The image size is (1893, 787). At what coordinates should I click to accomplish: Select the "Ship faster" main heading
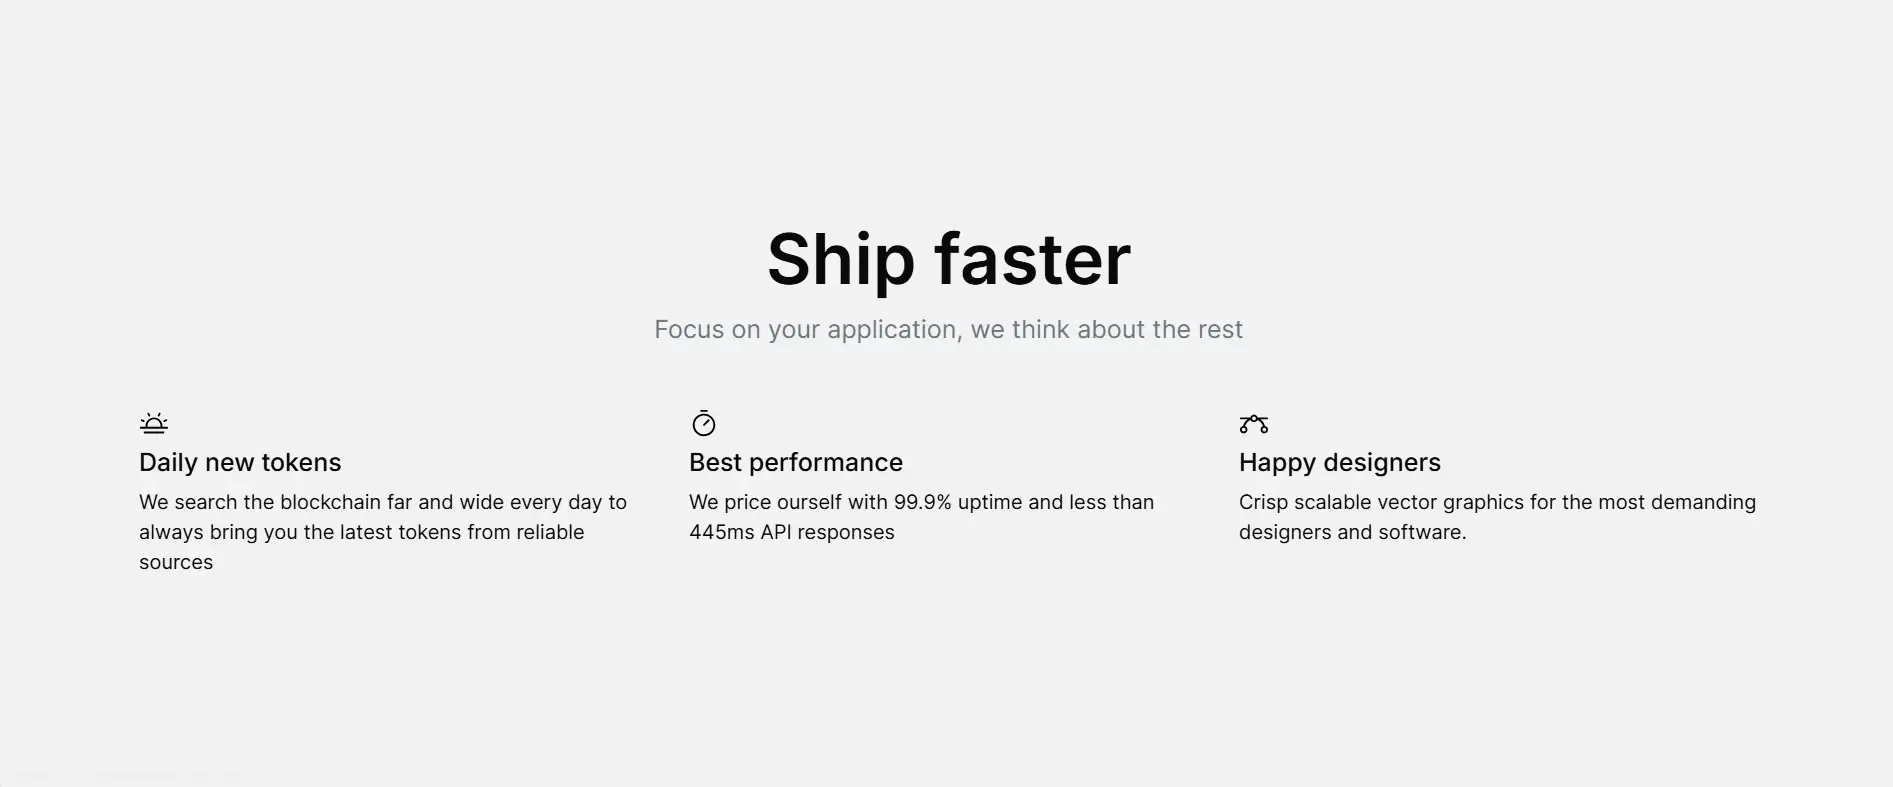point(948,260)
